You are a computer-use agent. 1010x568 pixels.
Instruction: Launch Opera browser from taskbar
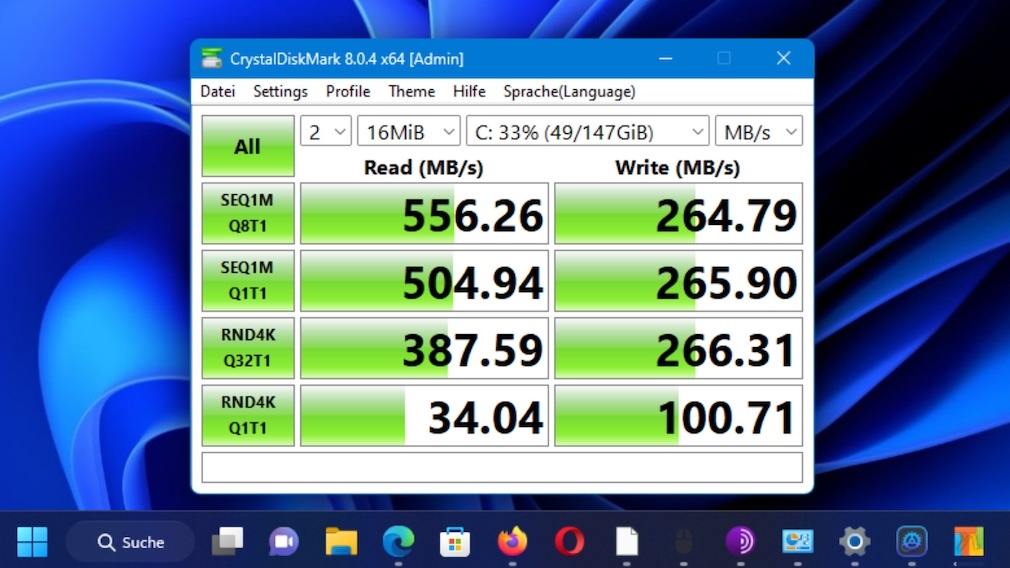coord(569,541)
